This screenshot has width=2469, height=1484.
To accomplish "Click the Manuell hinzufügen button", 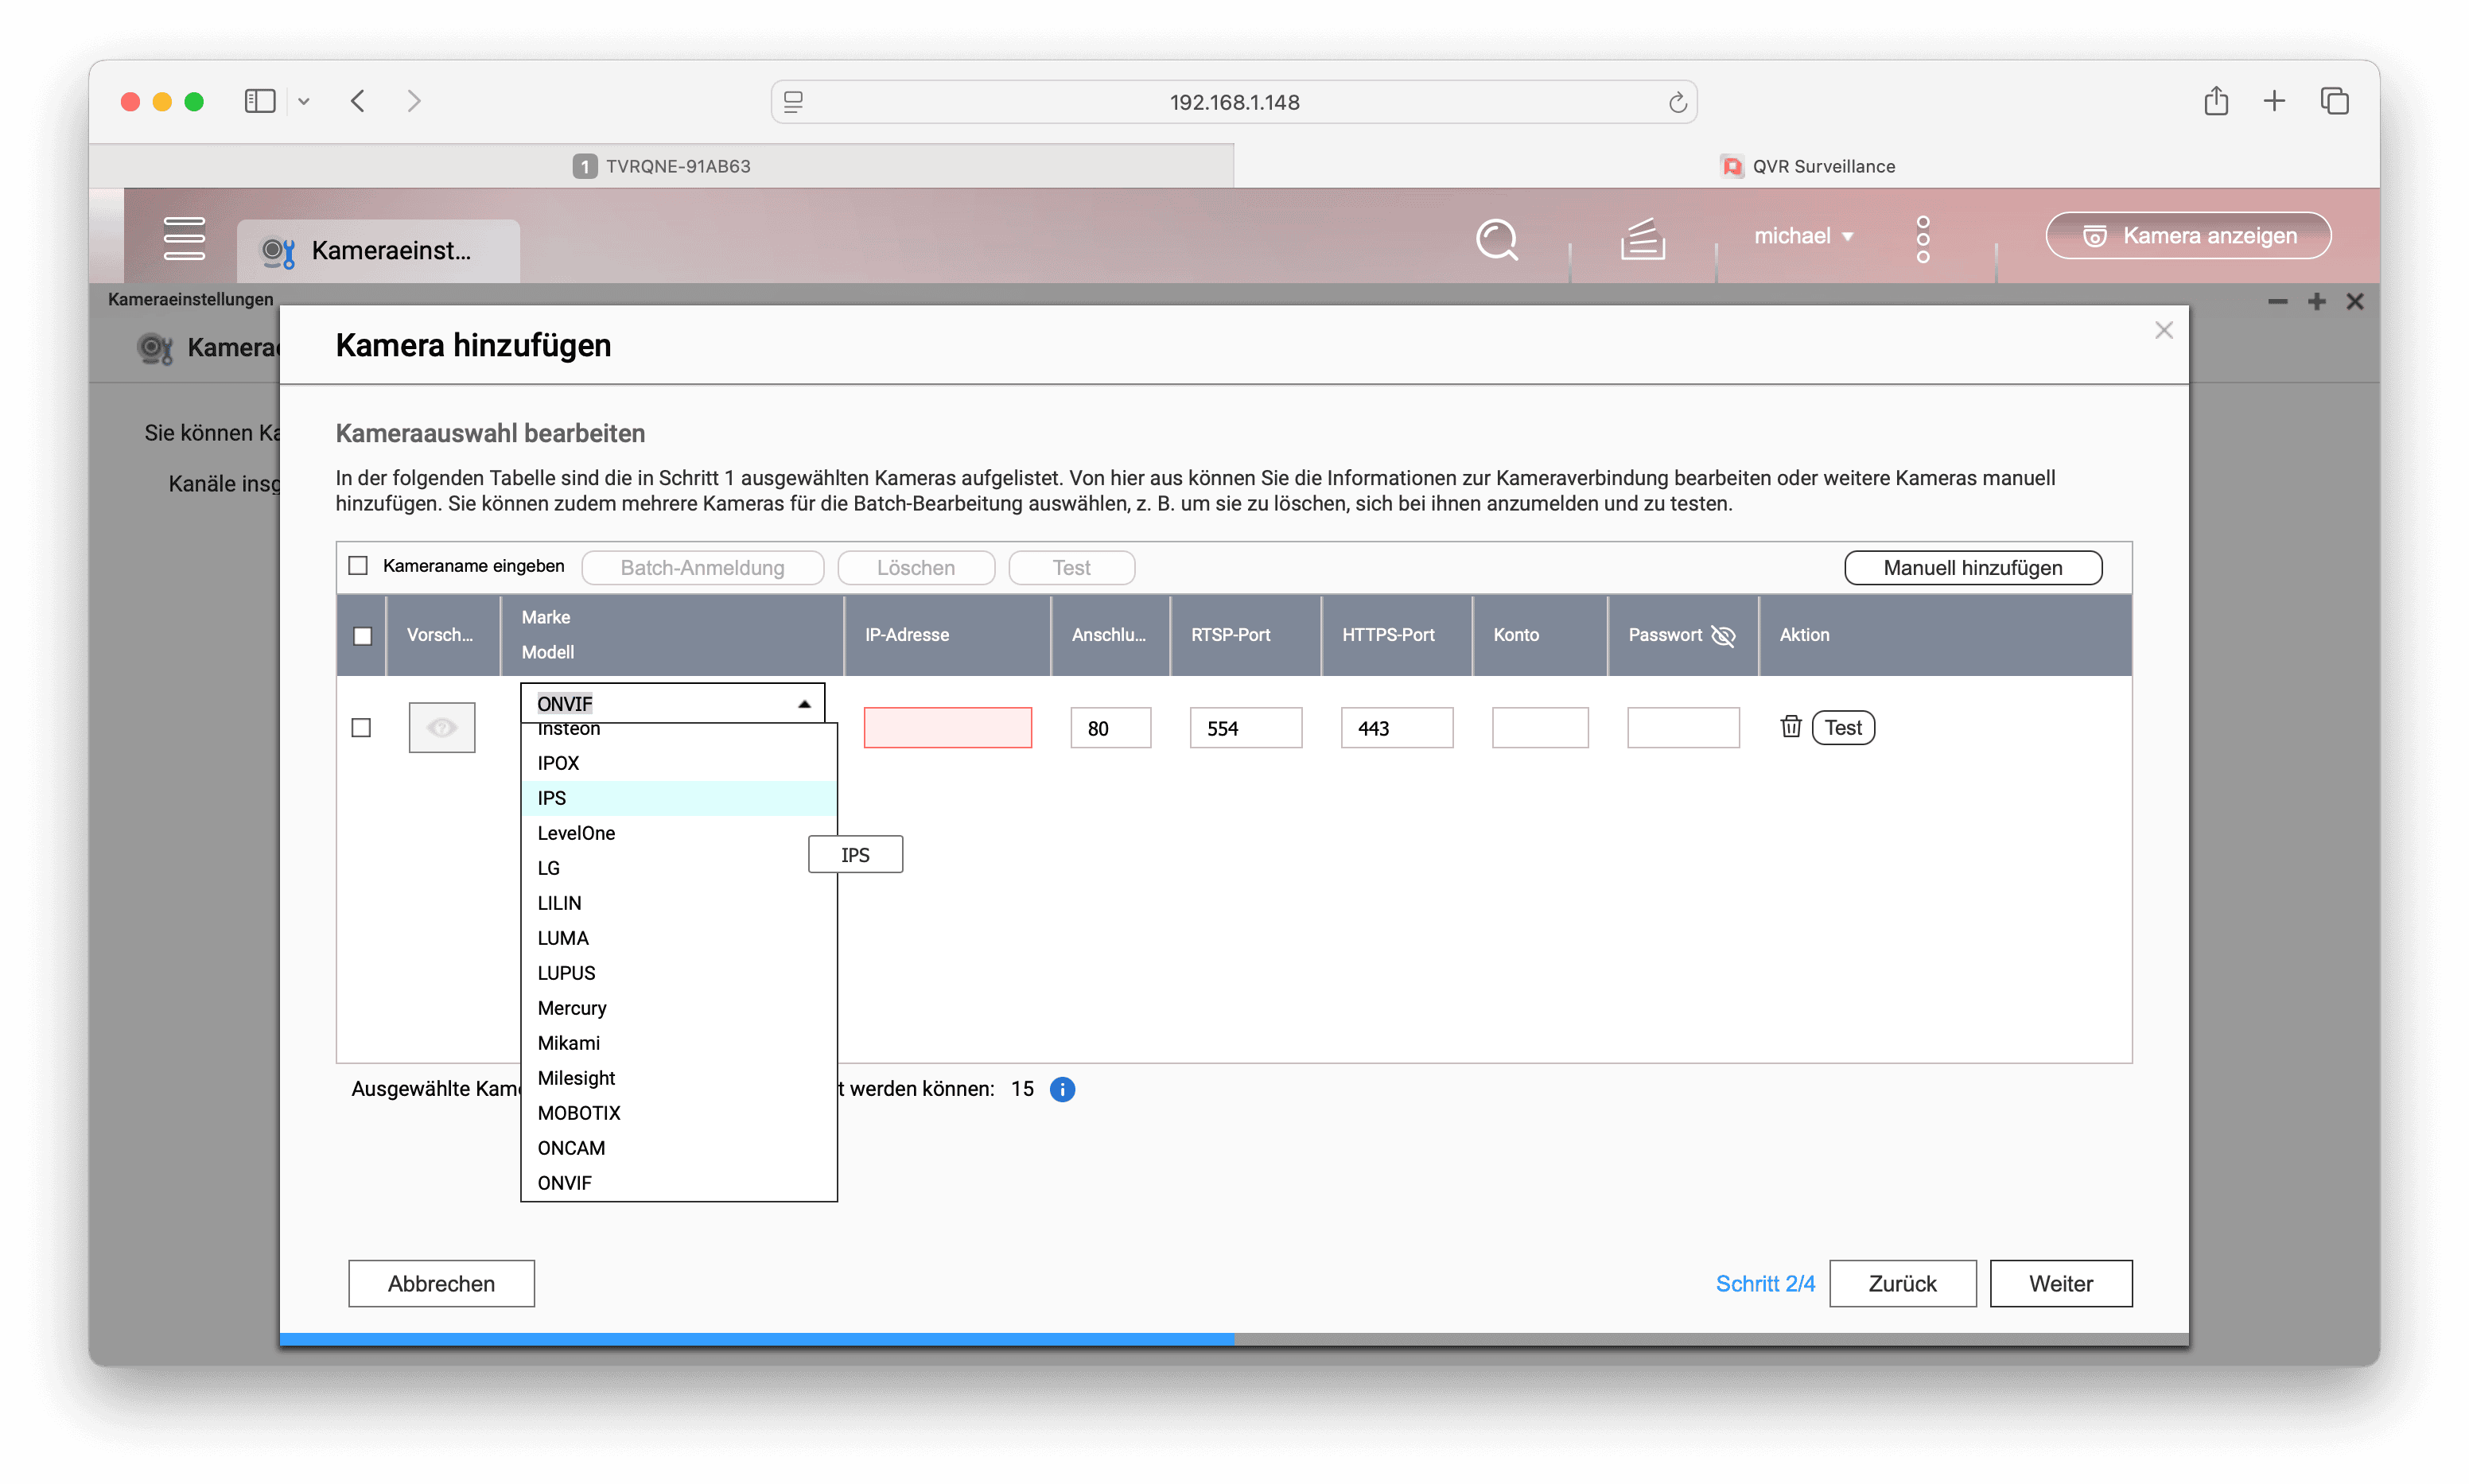I will click(1972, 568).
